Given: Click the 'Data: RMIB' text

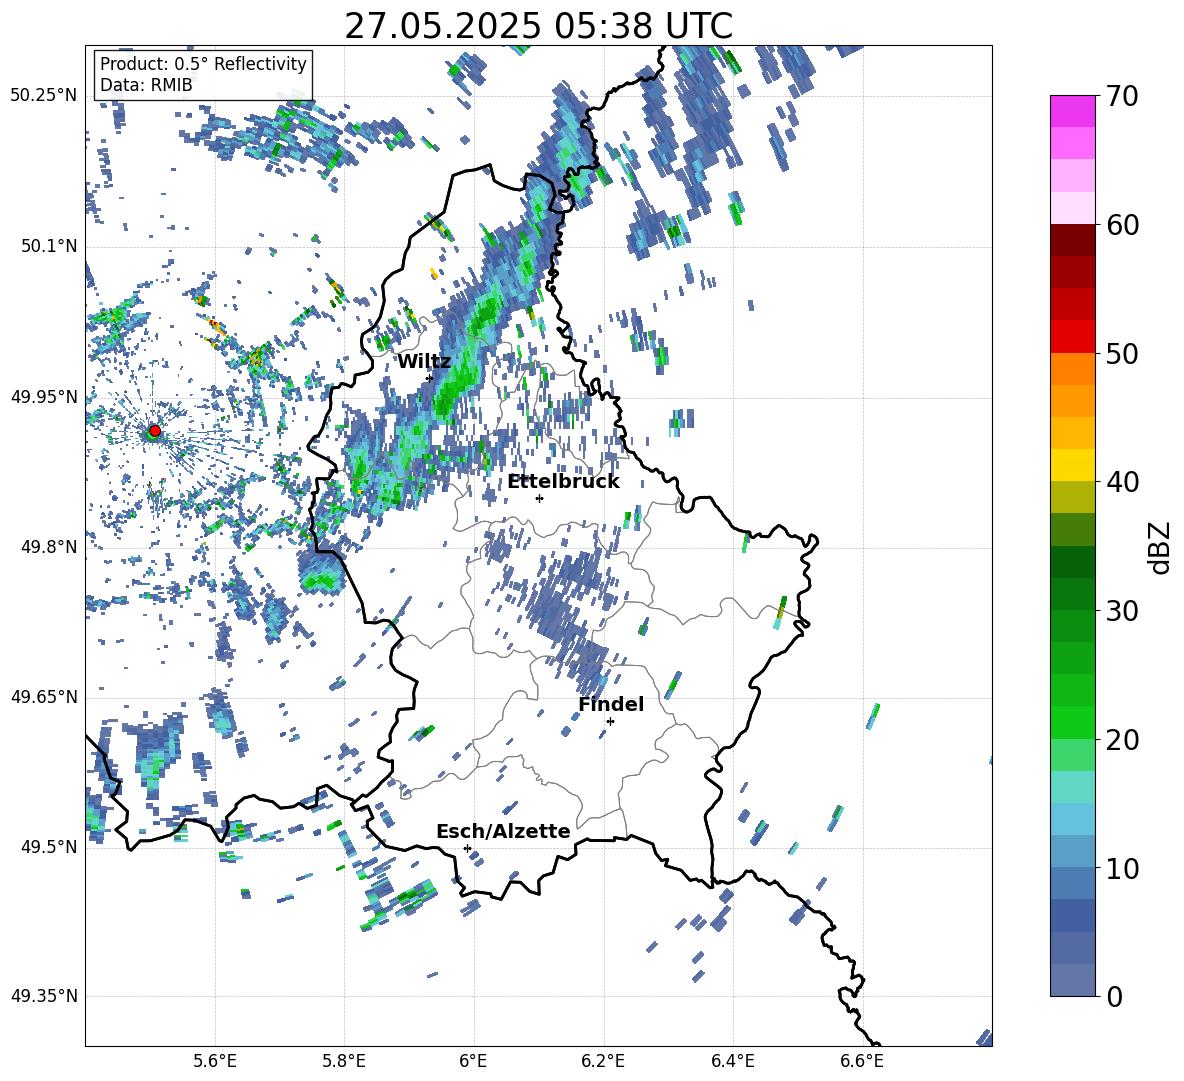Looking at the screenshot, I should (x=146, y=85).
